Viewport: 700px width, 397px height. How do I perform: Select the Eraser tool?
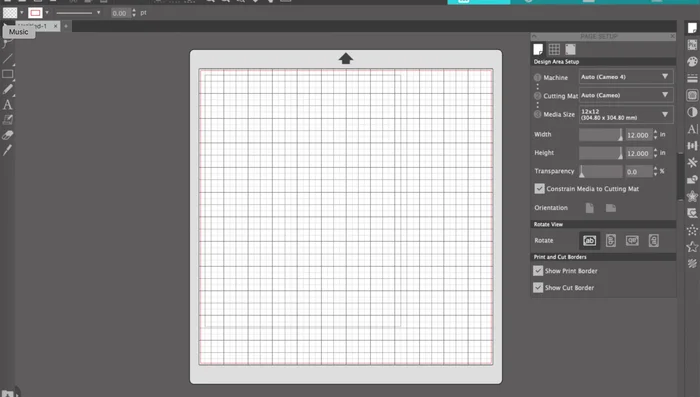click(x=8, y=135)
